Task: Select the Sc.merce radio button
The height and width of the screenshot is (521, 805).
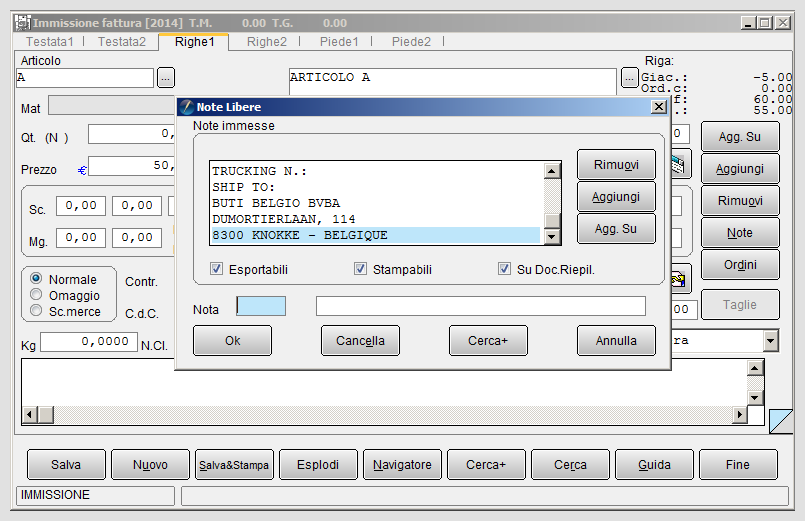Action: click(x=36, y=311)
